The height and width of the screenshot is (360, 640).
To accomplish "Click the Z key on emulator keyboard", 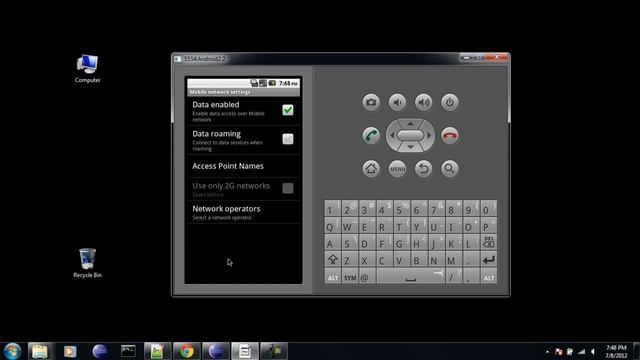I will [350, 260].
